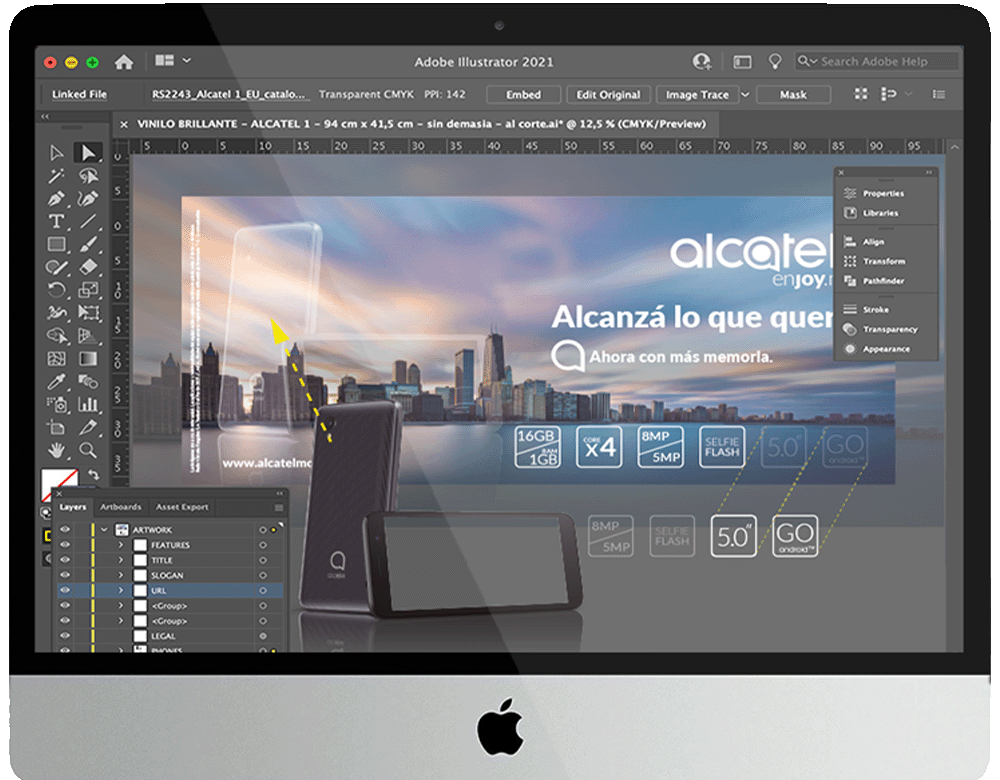The width and height of the screenshot is (1000, 780).
Task: Switch to the Asset Export tab
Action: pos(182,507)
